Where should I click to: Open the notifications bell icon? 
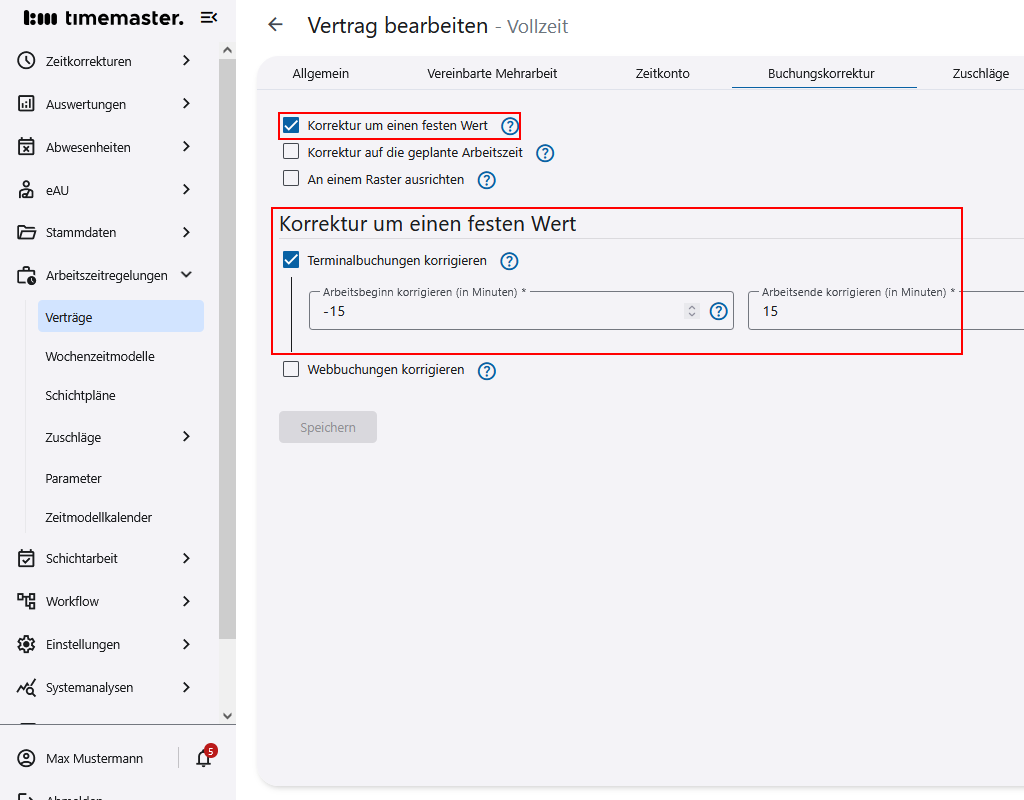pos(204,758)
